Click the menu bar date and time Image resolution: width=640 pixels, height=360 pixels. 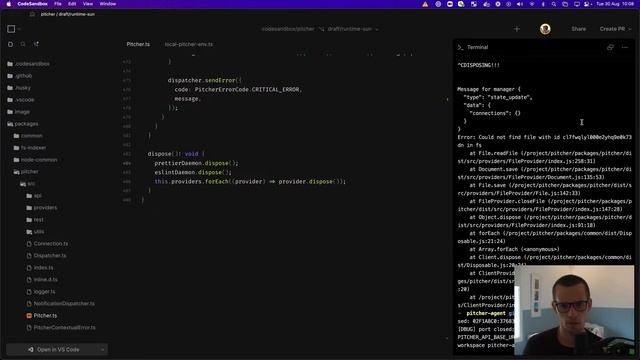click(x=616, y=4)
